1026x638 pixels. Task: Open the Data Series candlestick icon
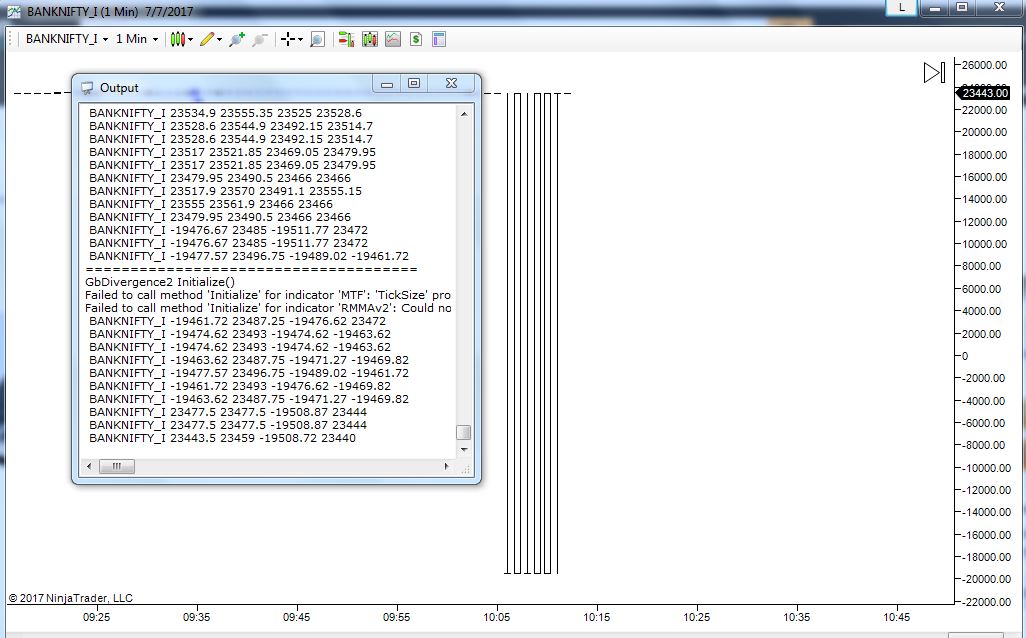[x=370, y=39]
